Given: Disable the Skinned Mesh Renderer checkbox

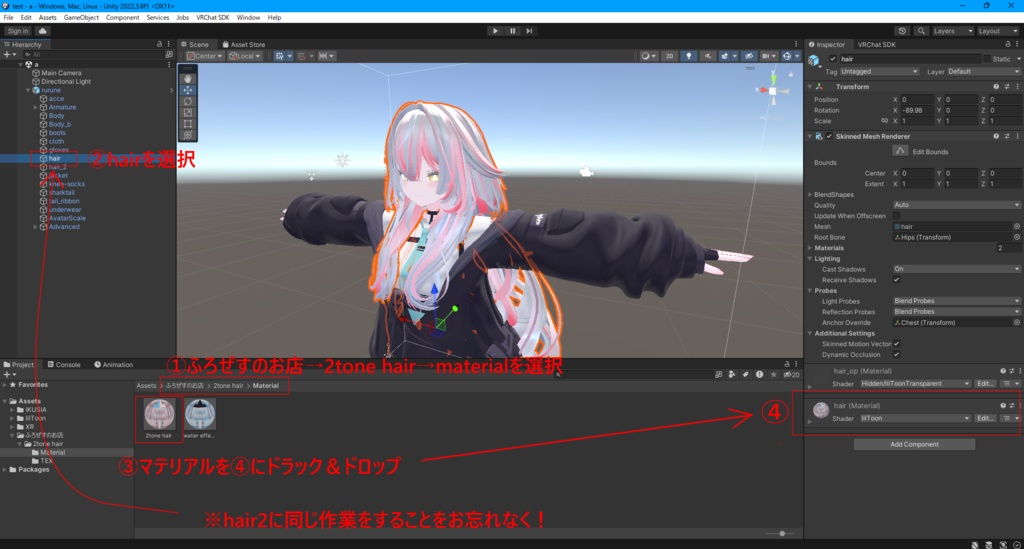Looking at the screenshot, I should (x=829, y=136).
